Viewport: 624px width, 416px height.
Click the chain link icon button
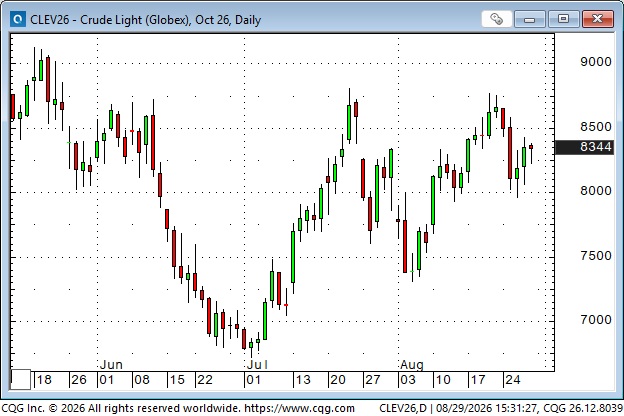[x=496, y=19]
